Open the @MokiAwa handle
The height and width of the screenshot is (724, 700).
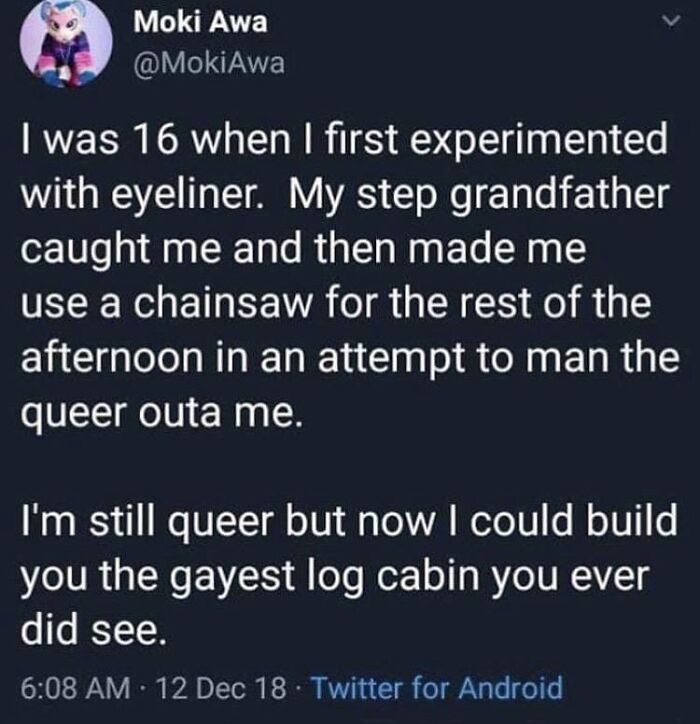[209, 64]
